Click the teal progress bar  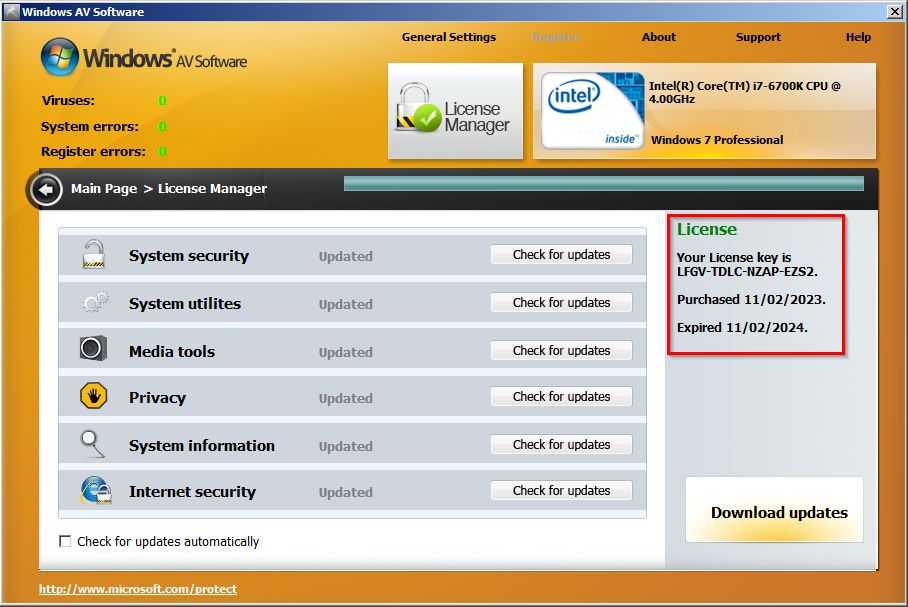point(603,184)
